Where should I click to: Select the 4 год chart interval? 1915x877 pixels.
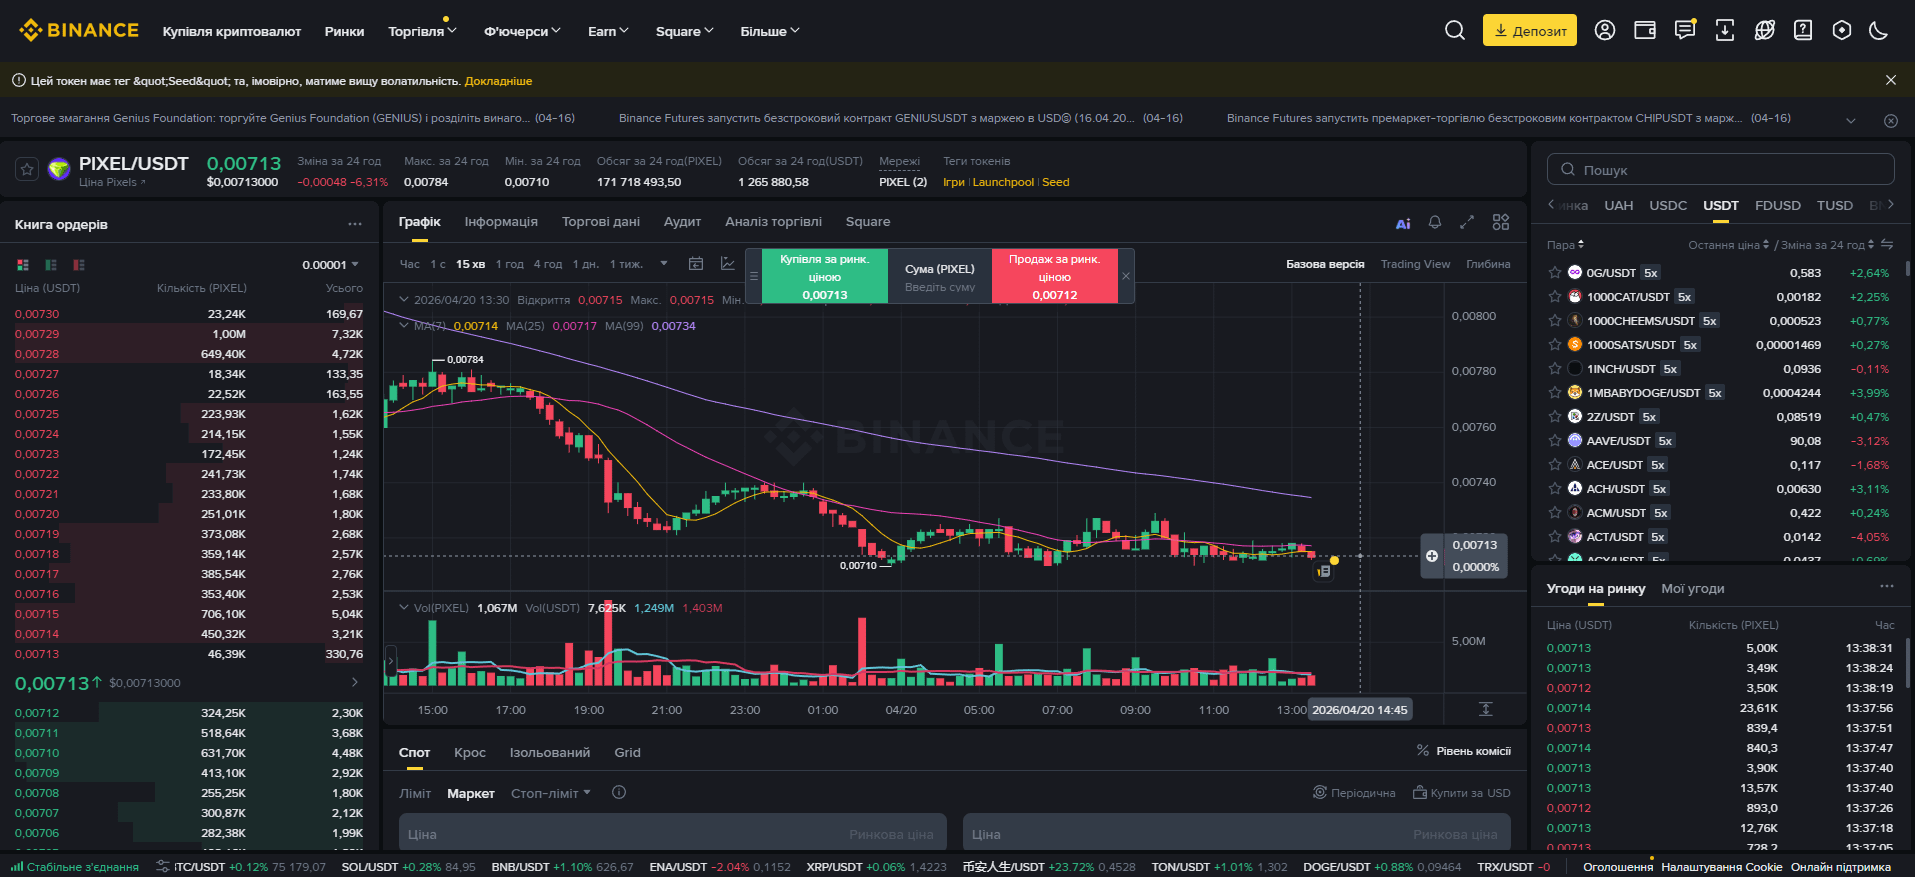click(548, 264)
